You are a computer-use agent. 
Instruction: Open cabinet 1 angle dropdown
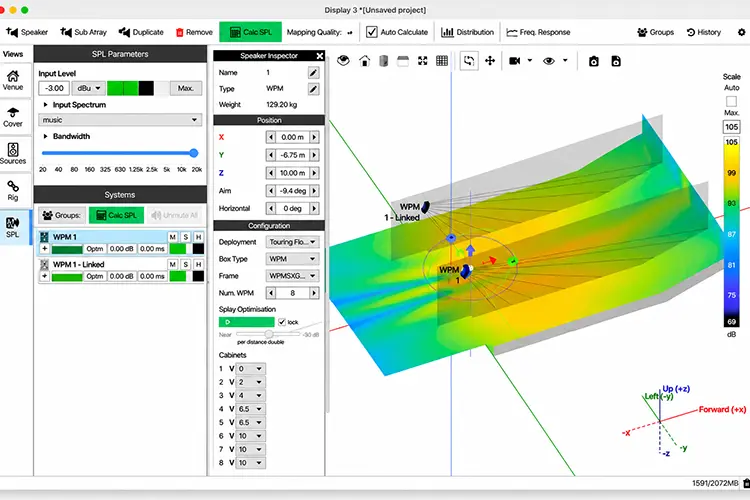pyautogui.click(x=251, y=369)
